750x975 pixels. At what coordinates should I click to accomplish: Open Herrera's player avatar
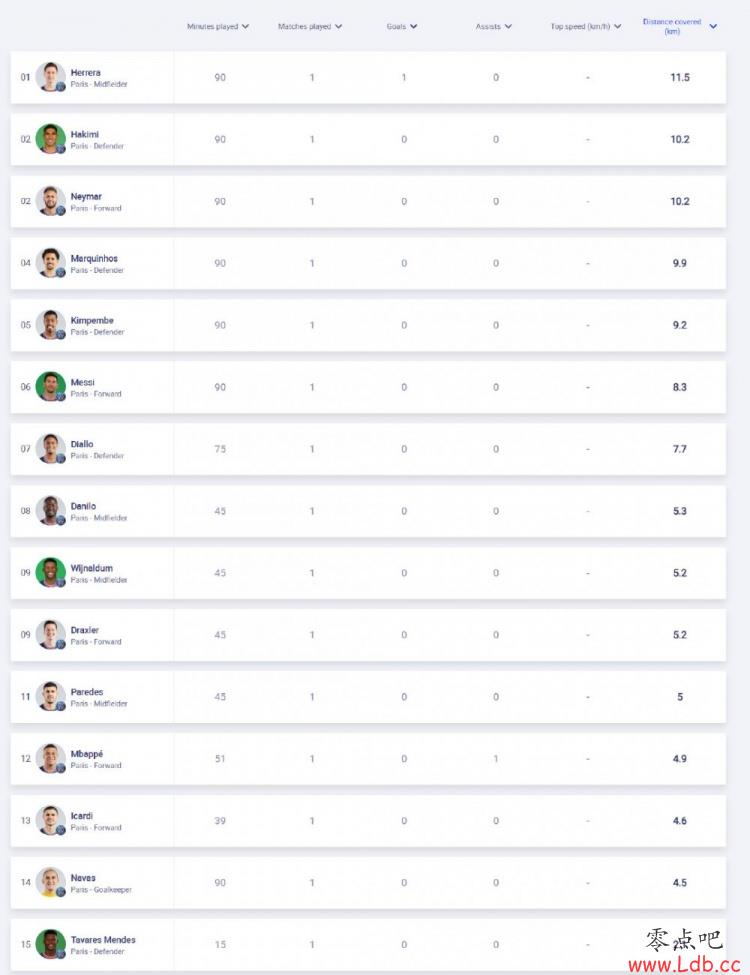click(50, 77)
